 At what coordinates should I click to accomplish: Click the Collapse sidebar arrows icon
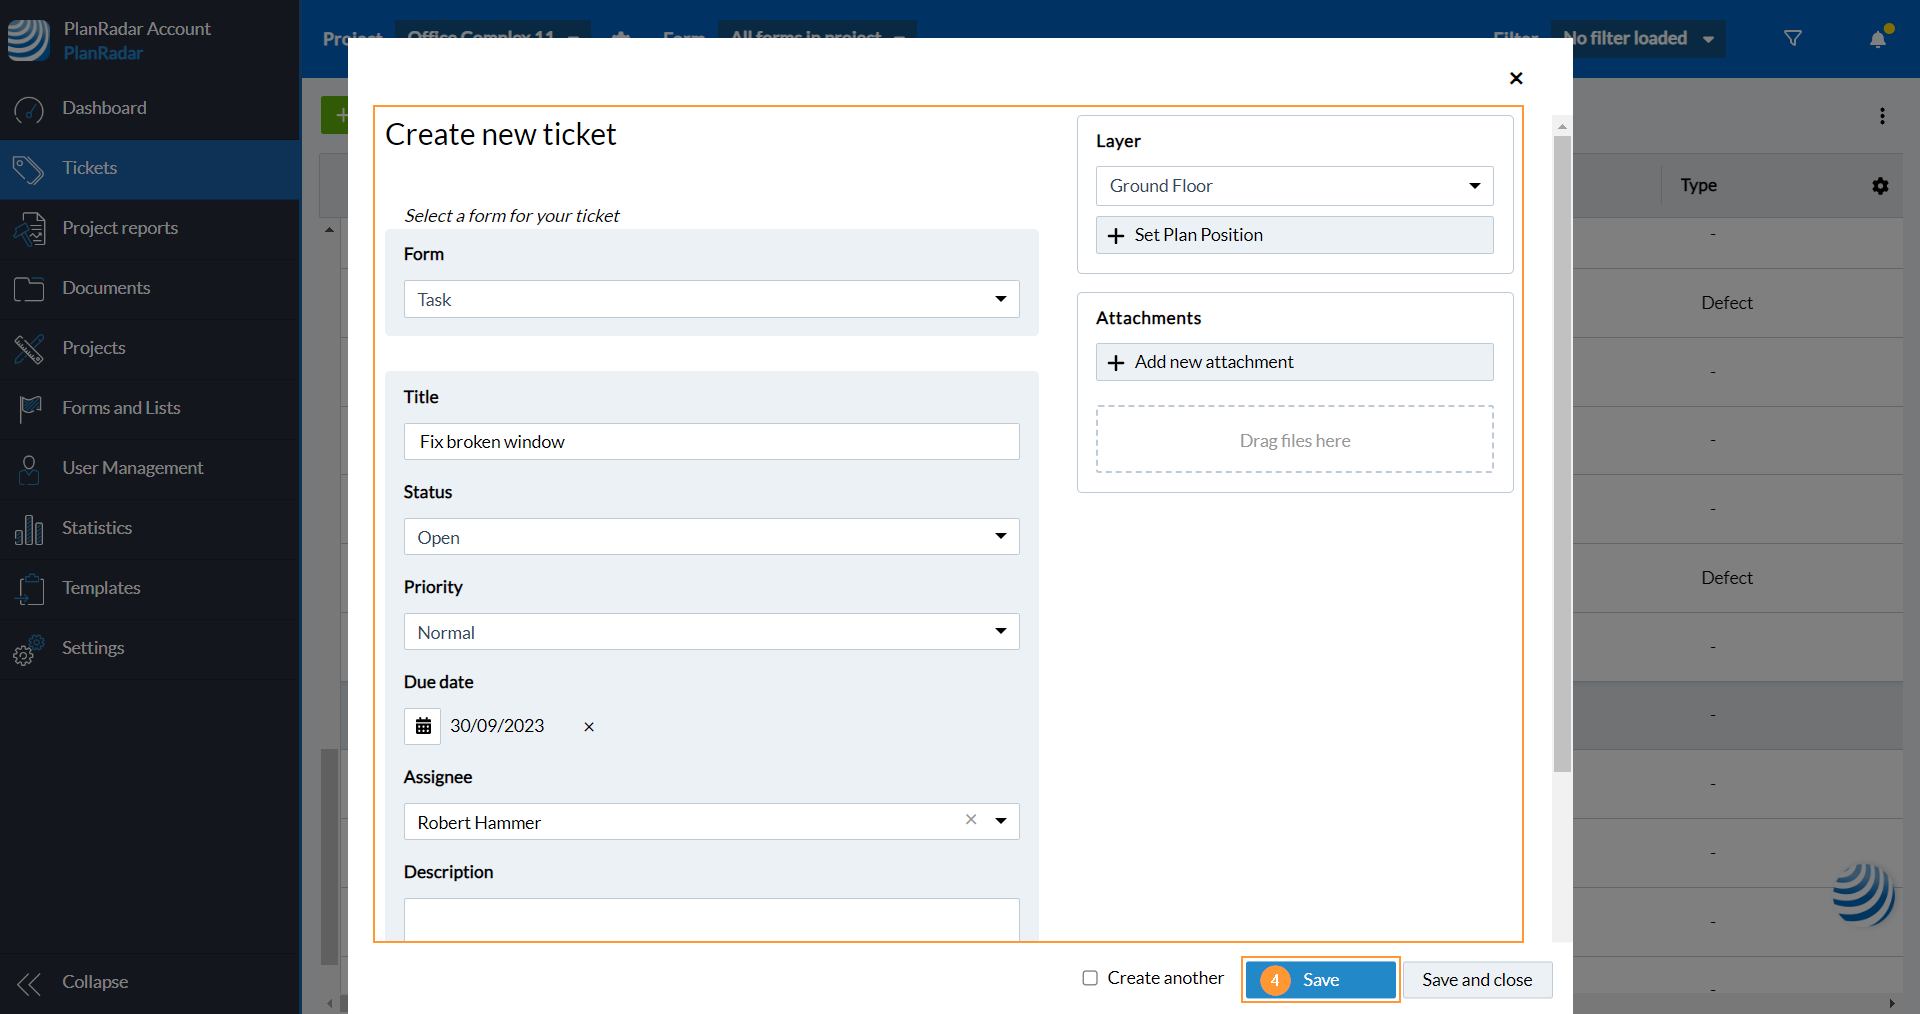(29, 983)
